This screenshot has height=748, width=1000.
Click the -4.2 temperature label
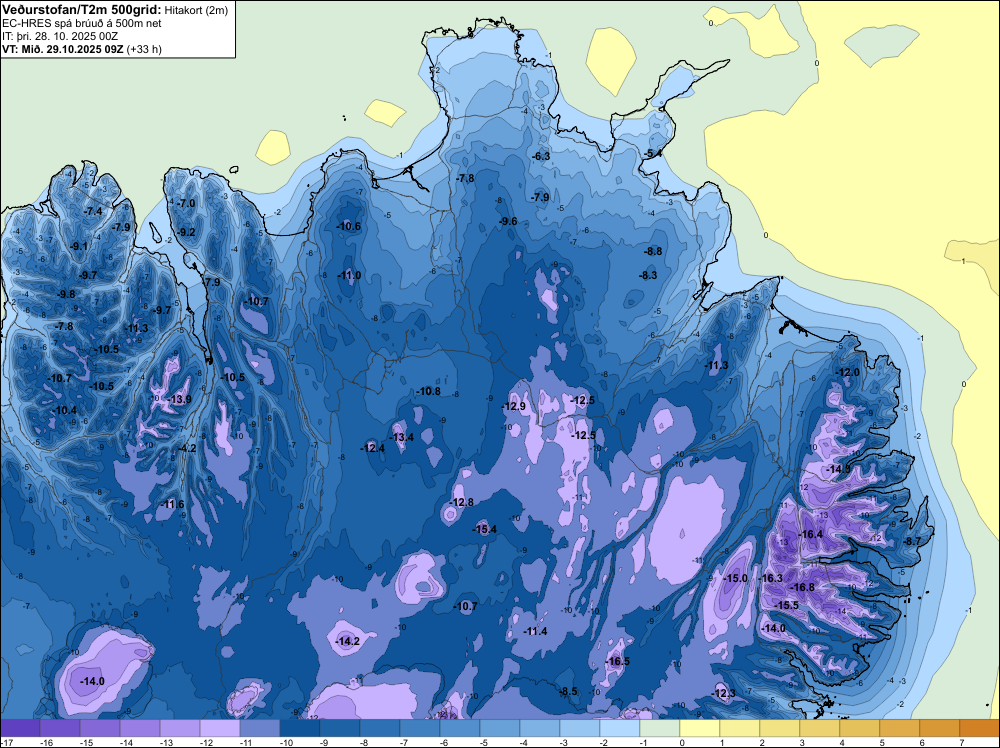(186, 448)
